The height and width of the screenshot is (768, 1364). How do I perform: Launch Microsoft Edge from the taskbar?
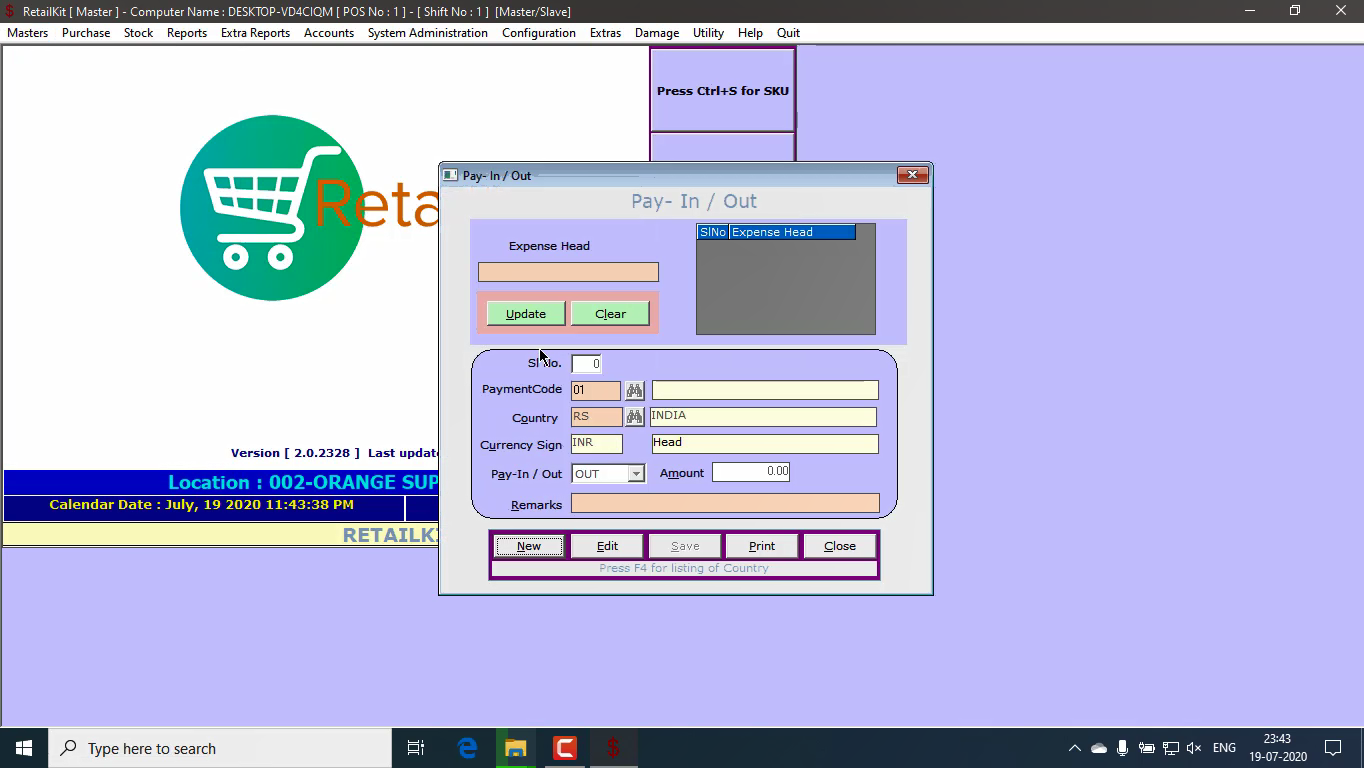(x=467, y=748)
